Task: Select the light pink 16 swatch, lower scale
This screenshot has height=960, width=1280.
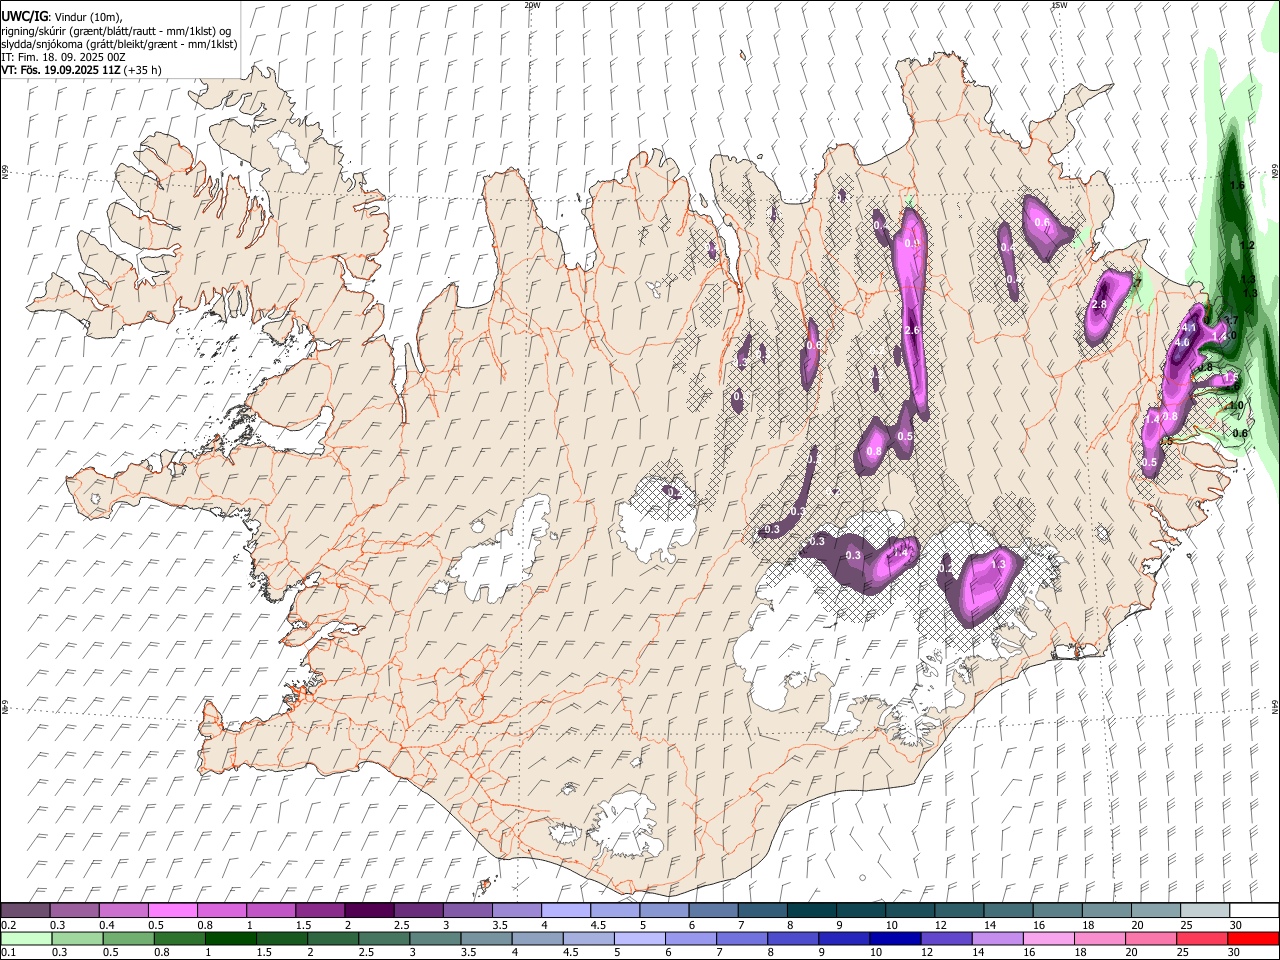Action: click(1051, 938)
